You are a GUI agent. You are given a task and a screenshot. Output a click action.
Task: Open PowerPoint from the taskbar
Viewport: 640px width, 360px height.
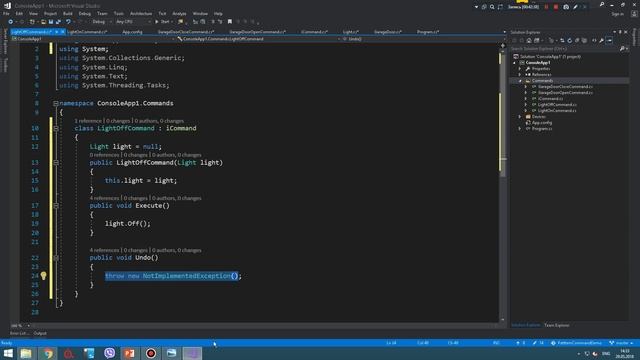click(x=130, y=353)
